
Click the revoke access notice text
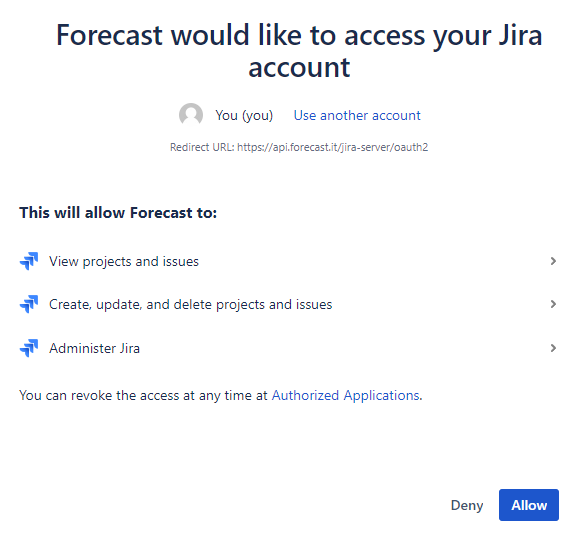(x=220, y=395)
